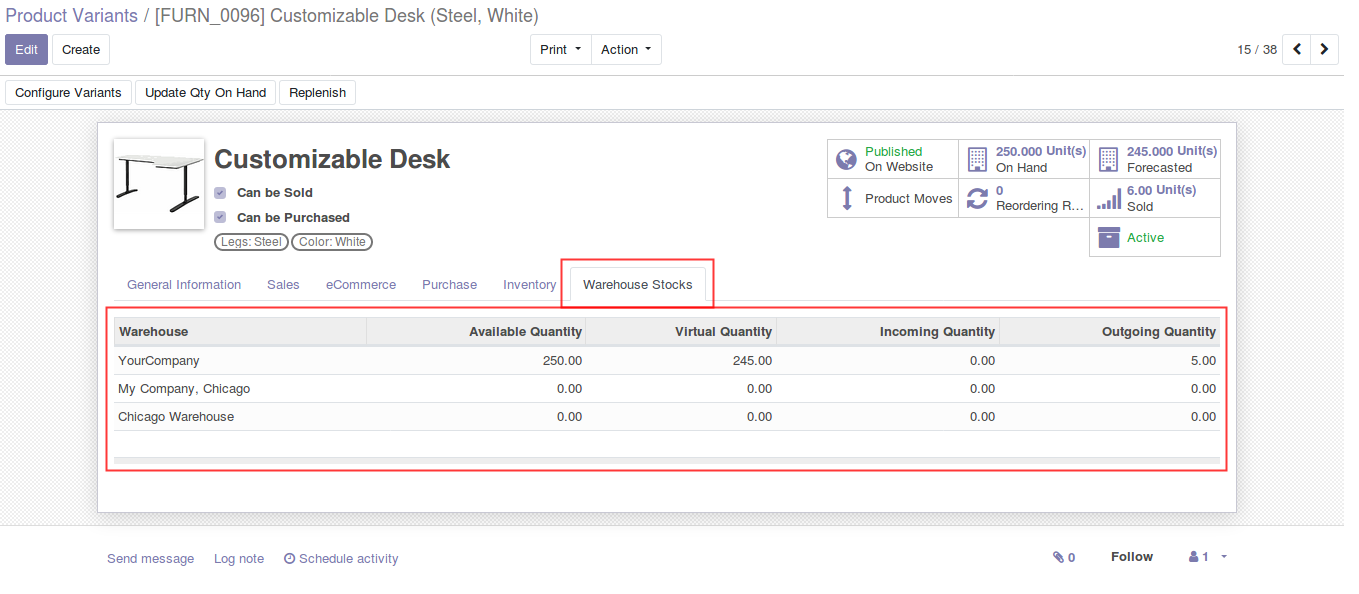Viewport: 1359px width, 594px height.
Task: Open Product Variants breadcrumb link
Action: [72, 16]
